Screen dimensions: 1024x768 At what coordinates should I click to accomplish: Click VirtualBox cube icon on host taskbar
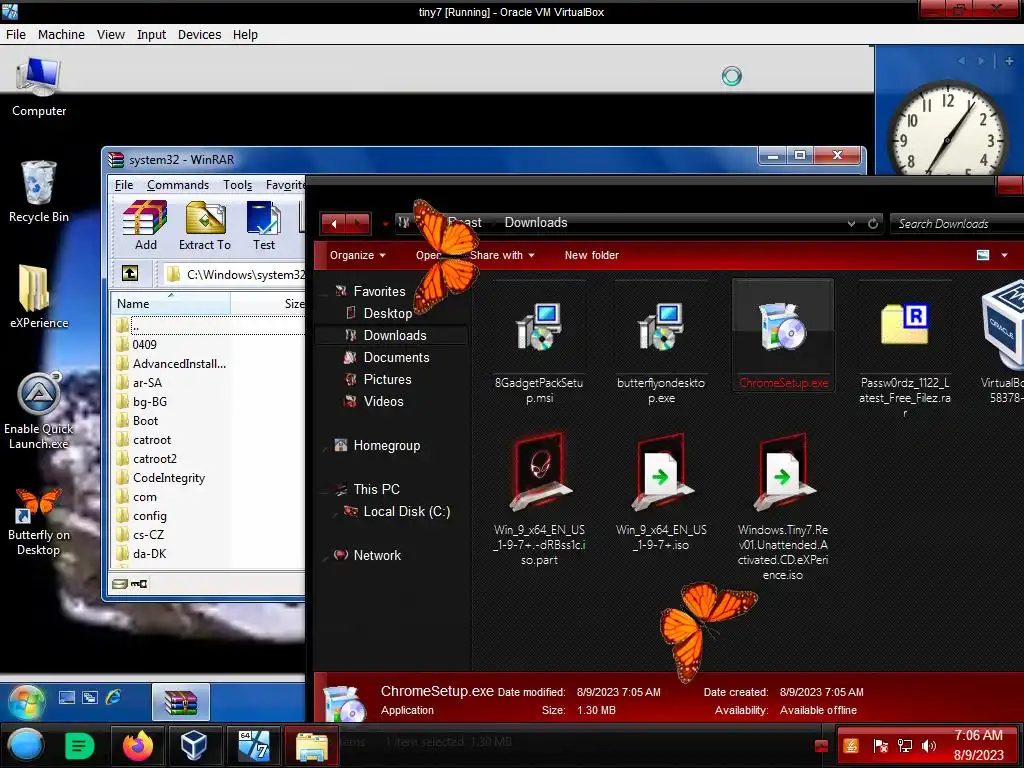[x=194, y=745]
